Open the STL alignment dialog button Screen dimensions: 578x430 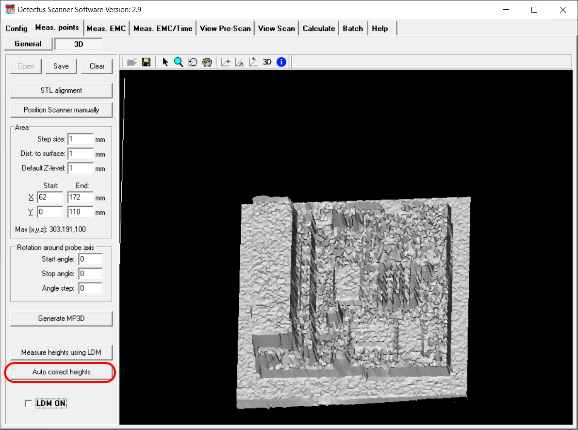pos(61,90)
